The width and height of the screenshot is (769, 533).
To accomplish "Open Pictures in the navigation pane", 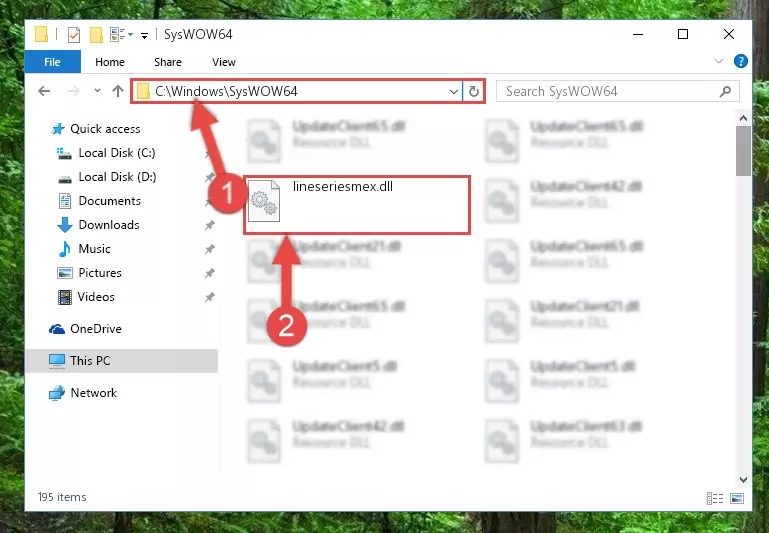I will point(100,273).
